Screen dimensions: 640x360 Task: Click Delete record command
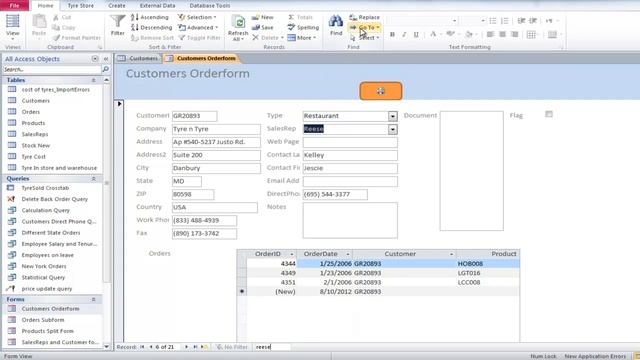point(267,38)
